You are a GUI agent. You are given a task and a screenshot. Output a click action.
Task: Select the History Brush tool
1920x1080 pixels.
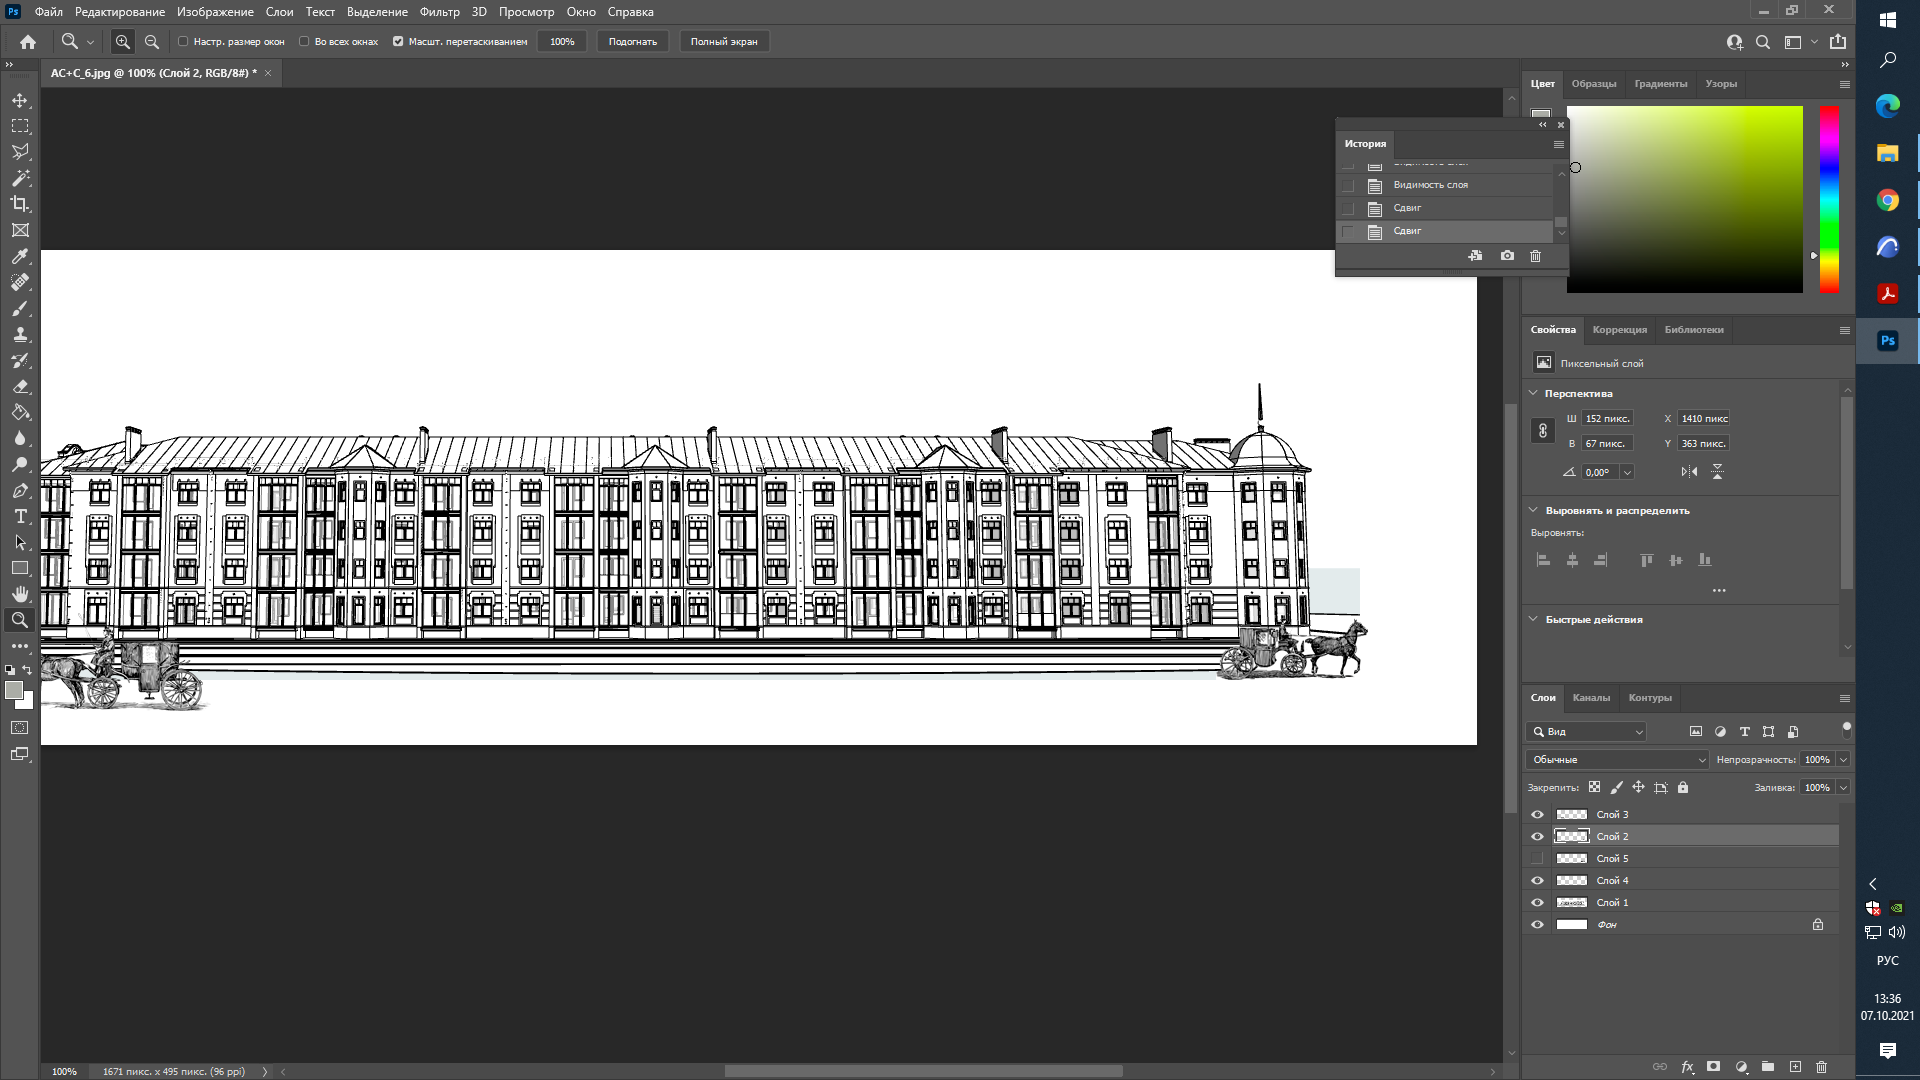point(20,360)
